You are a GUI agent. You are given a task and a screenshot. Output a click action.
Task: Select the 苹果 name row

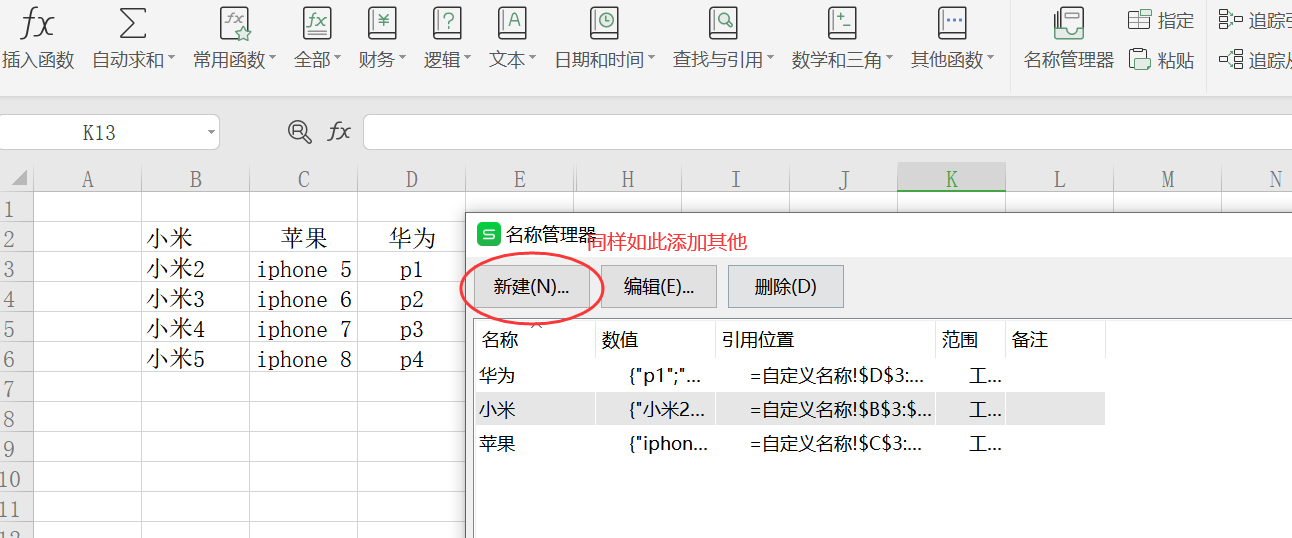[790, 443]
